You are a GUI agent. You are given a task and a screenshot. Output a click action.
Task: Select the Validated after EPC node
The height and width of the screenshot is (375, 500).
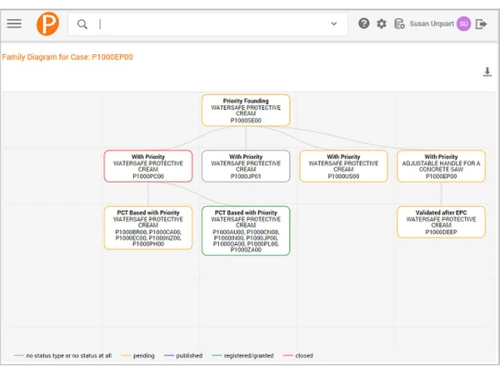pyautogui.click(x=441, y=222)
